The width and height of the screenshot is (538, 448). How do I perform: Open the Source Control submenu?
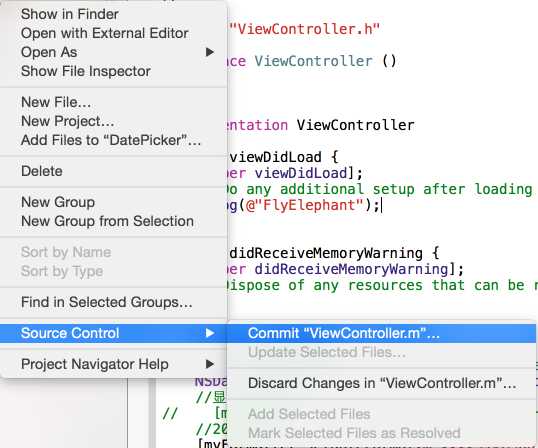click(x=113, y=333)
